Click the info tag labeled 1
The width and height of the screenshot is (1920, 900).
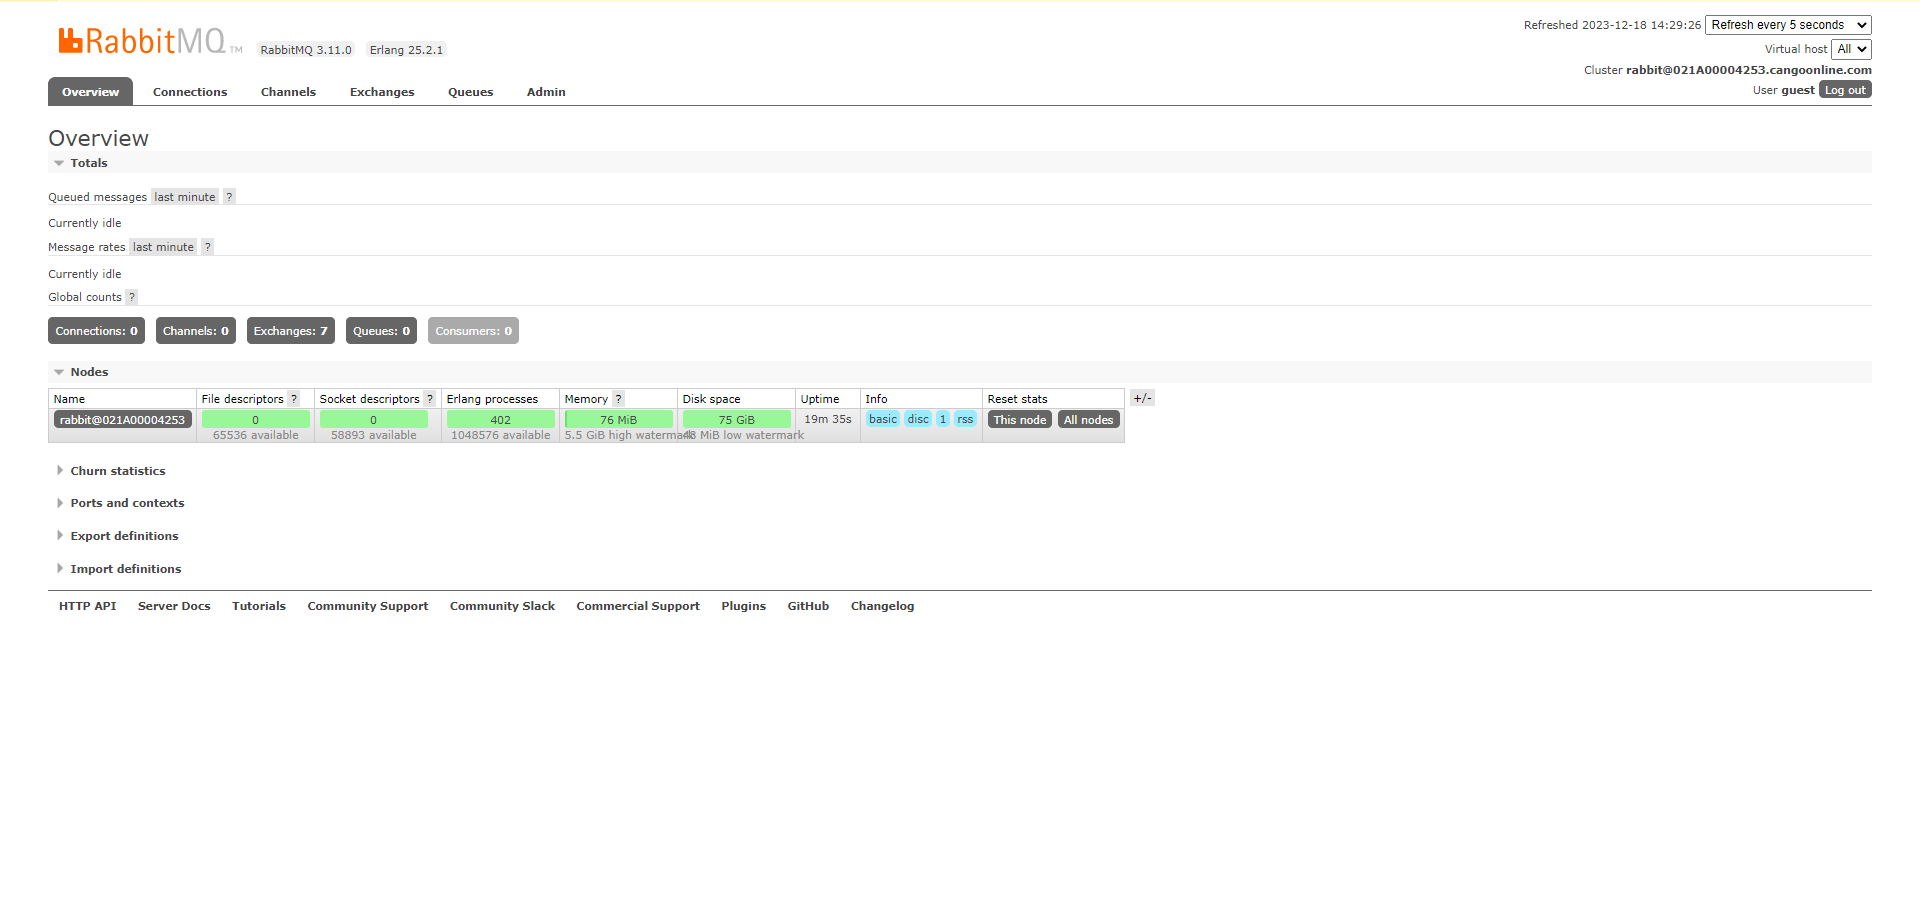(943, 419)
